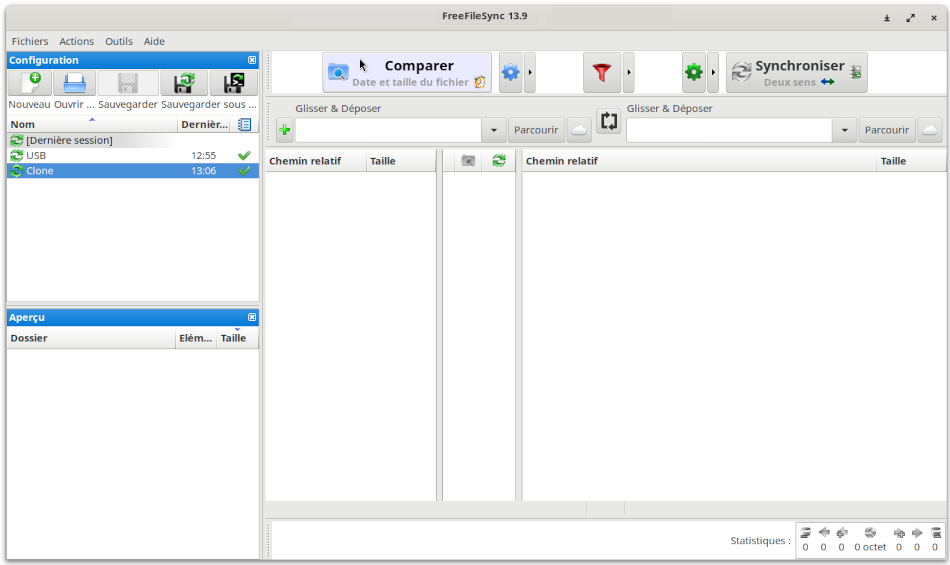Viewport: 950px width, 565px height.
Task: Expand filter settings arrow
Action: (x=629, y=73)
